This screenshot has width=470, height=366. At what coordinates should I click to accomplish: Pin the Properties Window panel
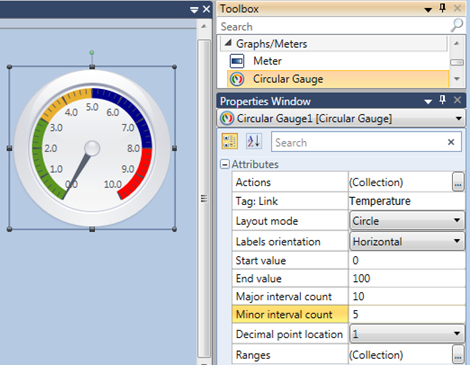[x=443, y=100]
